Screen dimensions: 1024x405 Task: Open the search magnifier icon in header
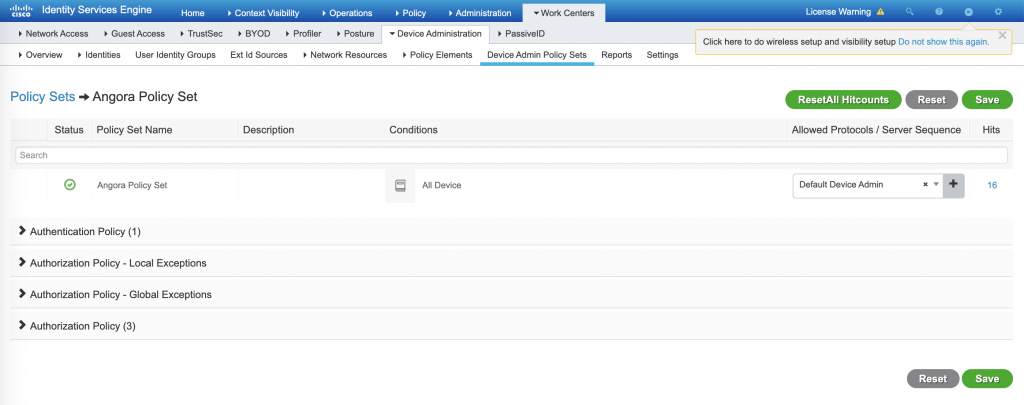pos(909,12)
